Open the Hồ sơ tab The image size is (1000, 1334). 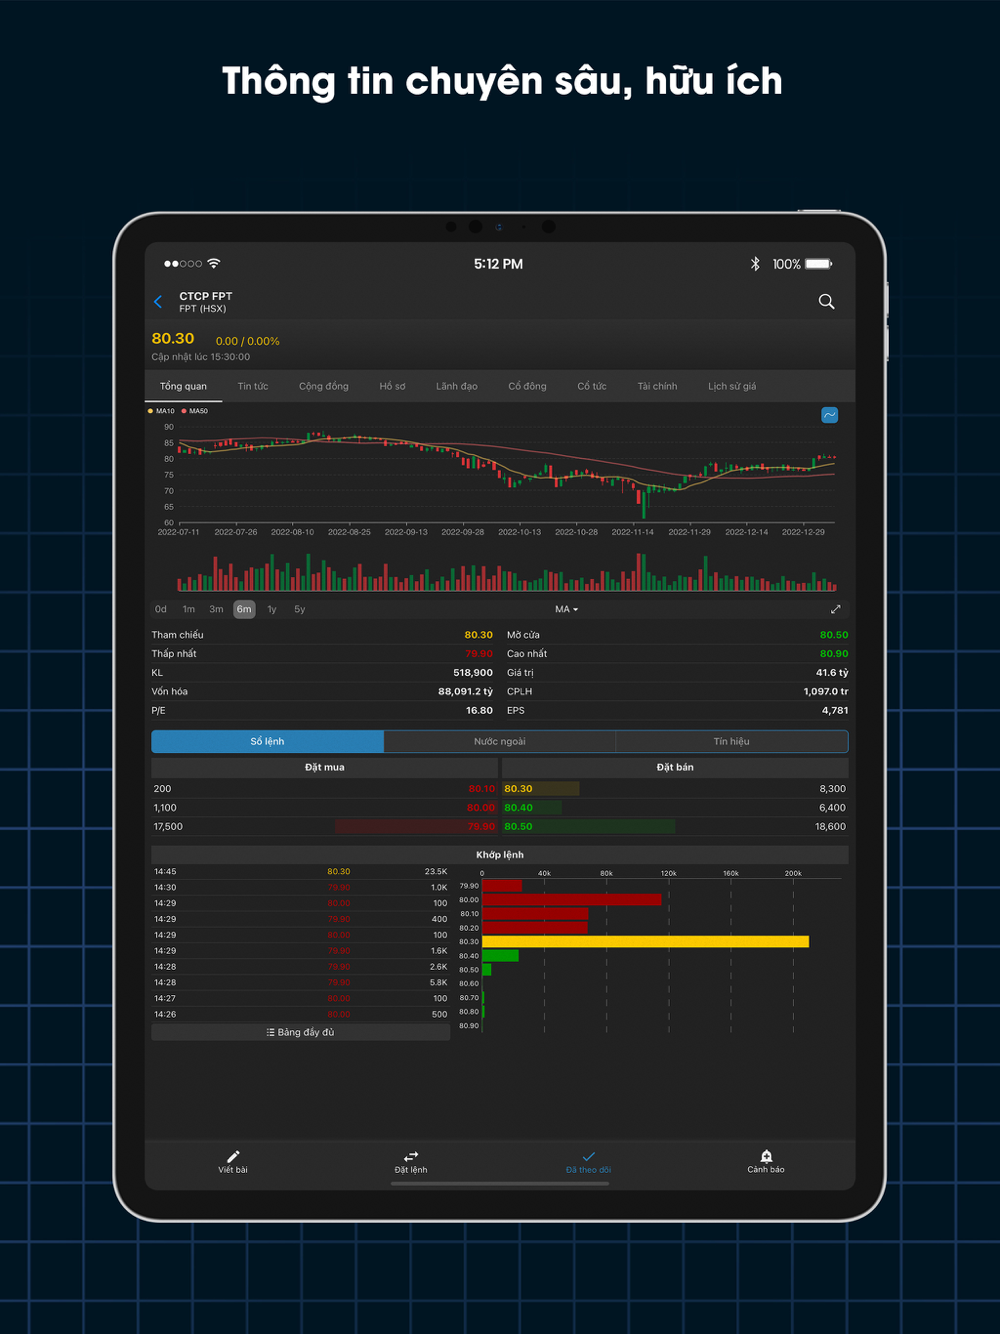(x=392, y=386)
